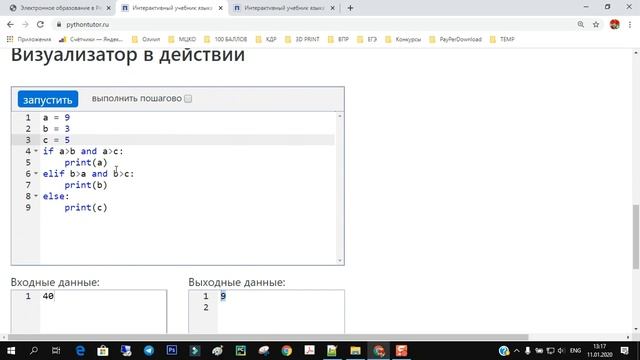Open the МЦКО bookmarks folder
The height and width of the screenshot is (360, 640).
pos(182,39)
